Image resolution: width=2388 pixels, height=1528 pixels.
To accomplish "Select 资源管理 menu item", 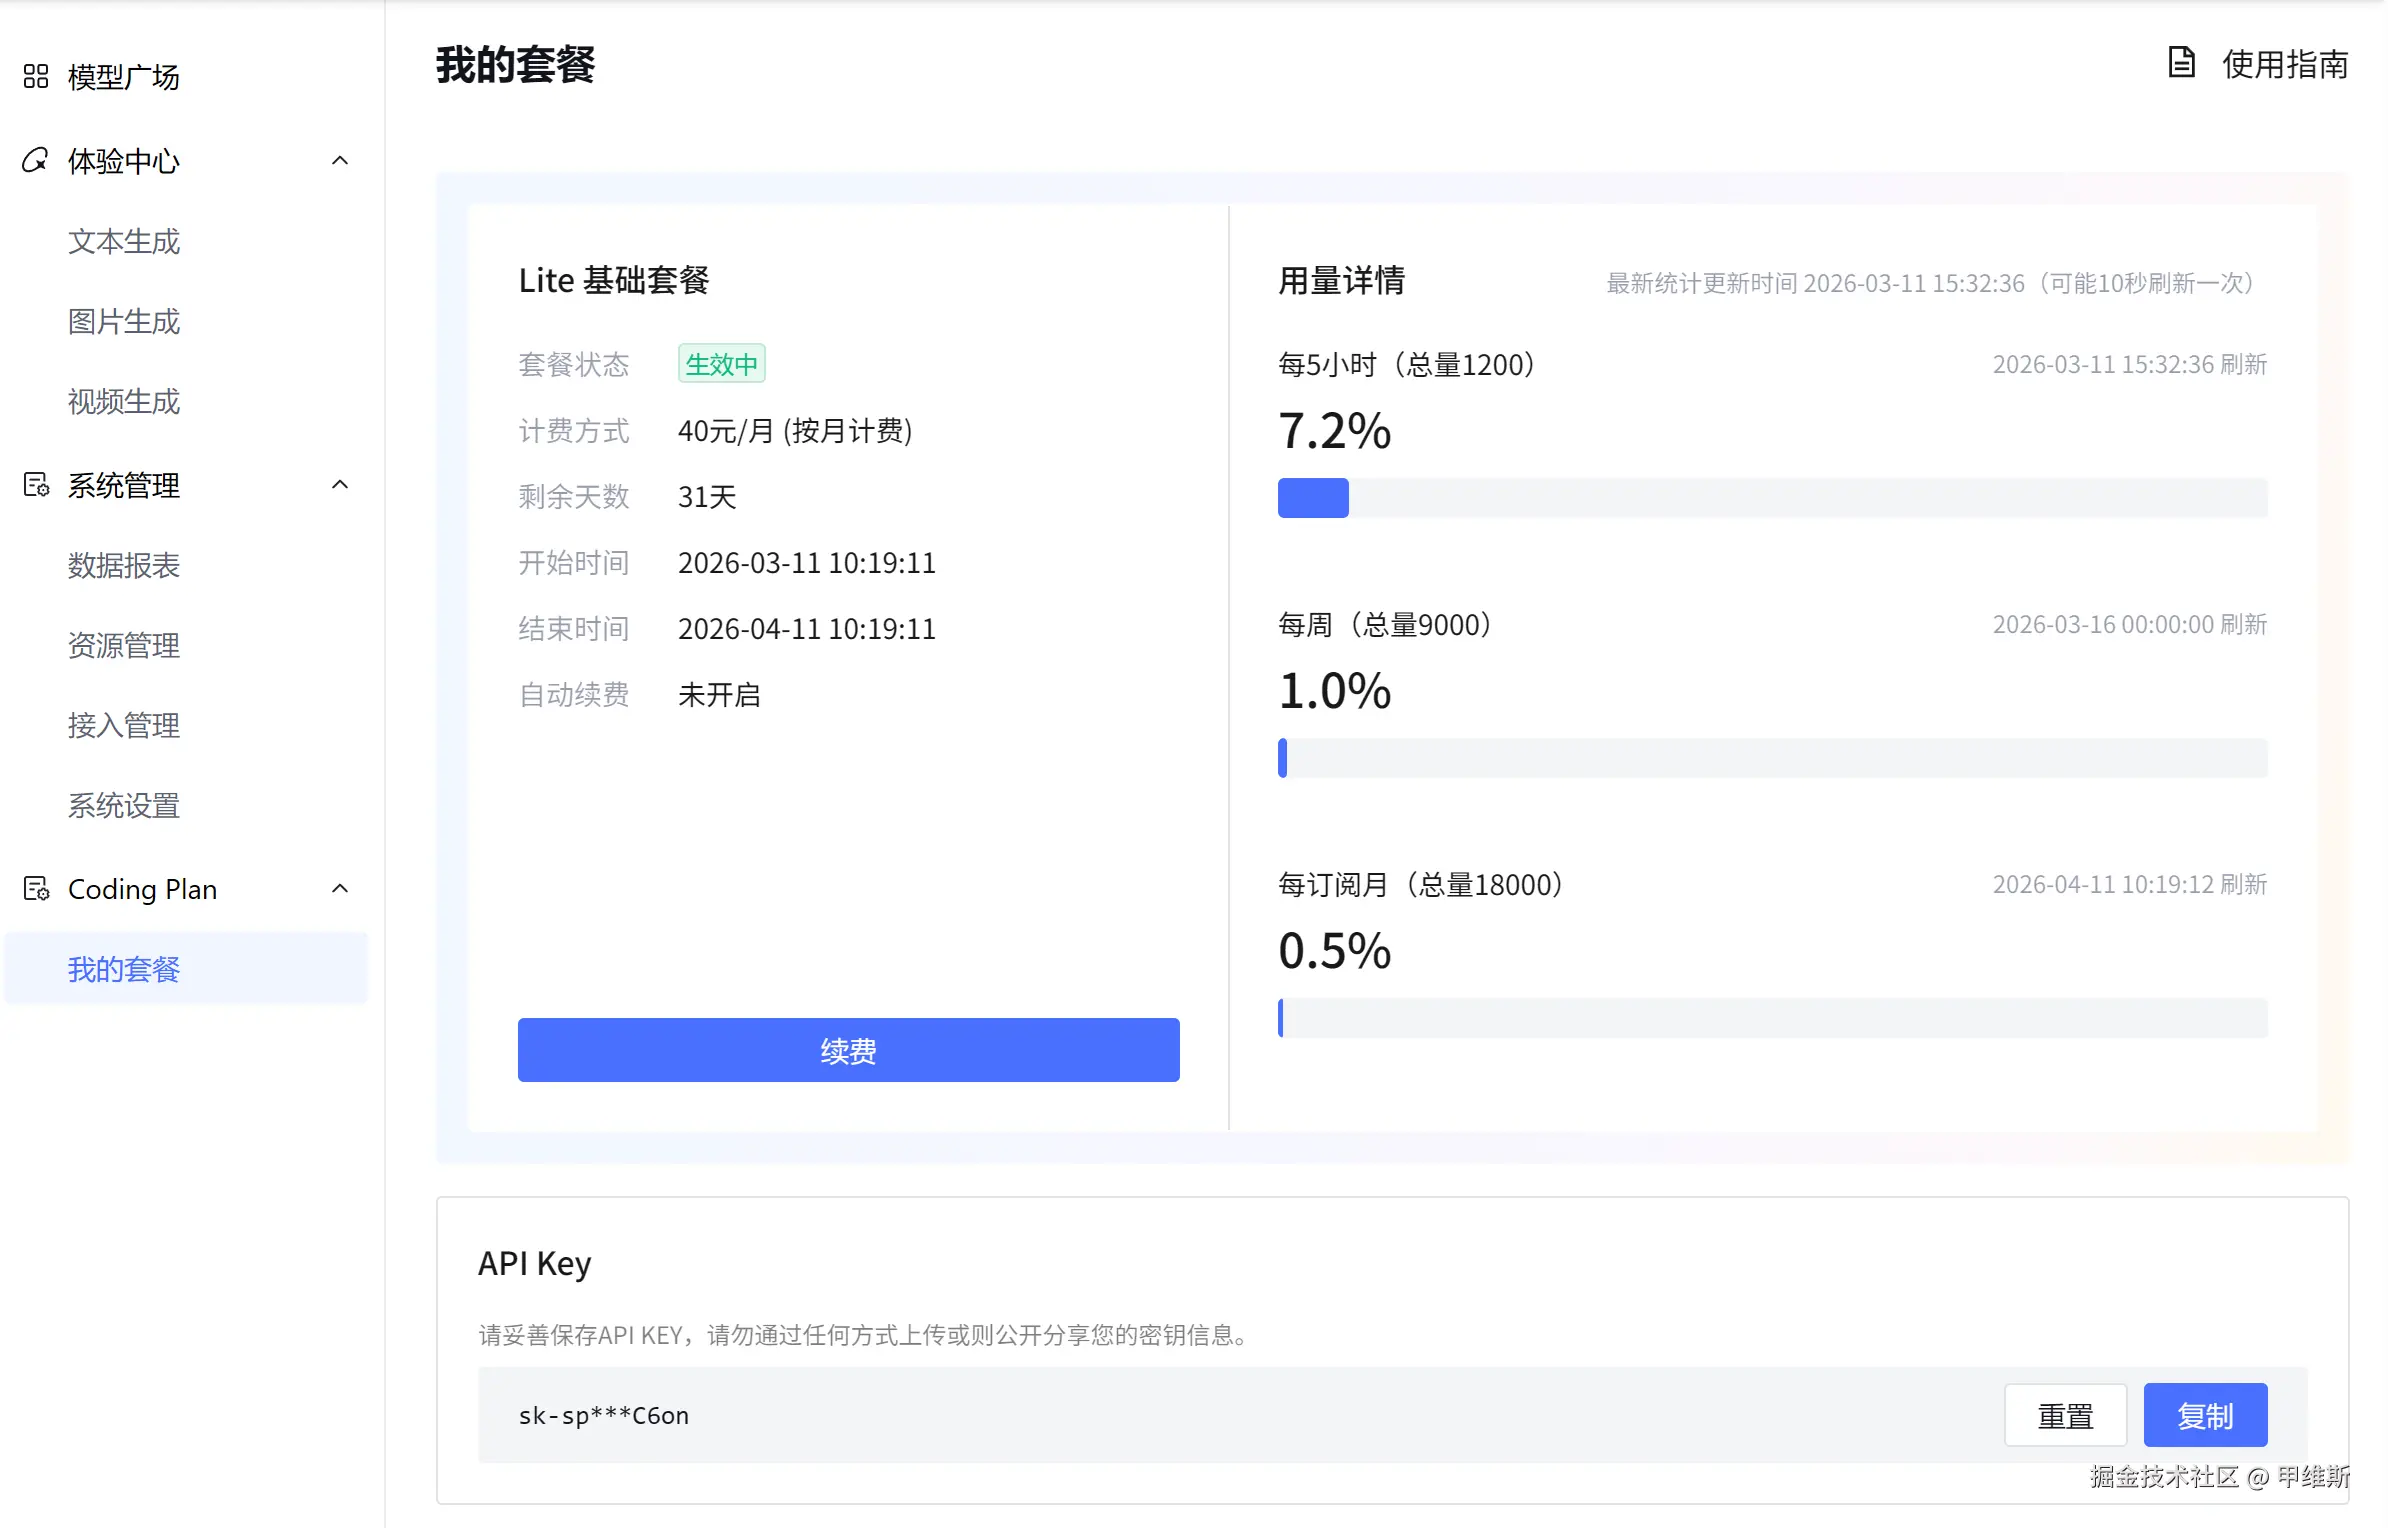I will 124,645.
